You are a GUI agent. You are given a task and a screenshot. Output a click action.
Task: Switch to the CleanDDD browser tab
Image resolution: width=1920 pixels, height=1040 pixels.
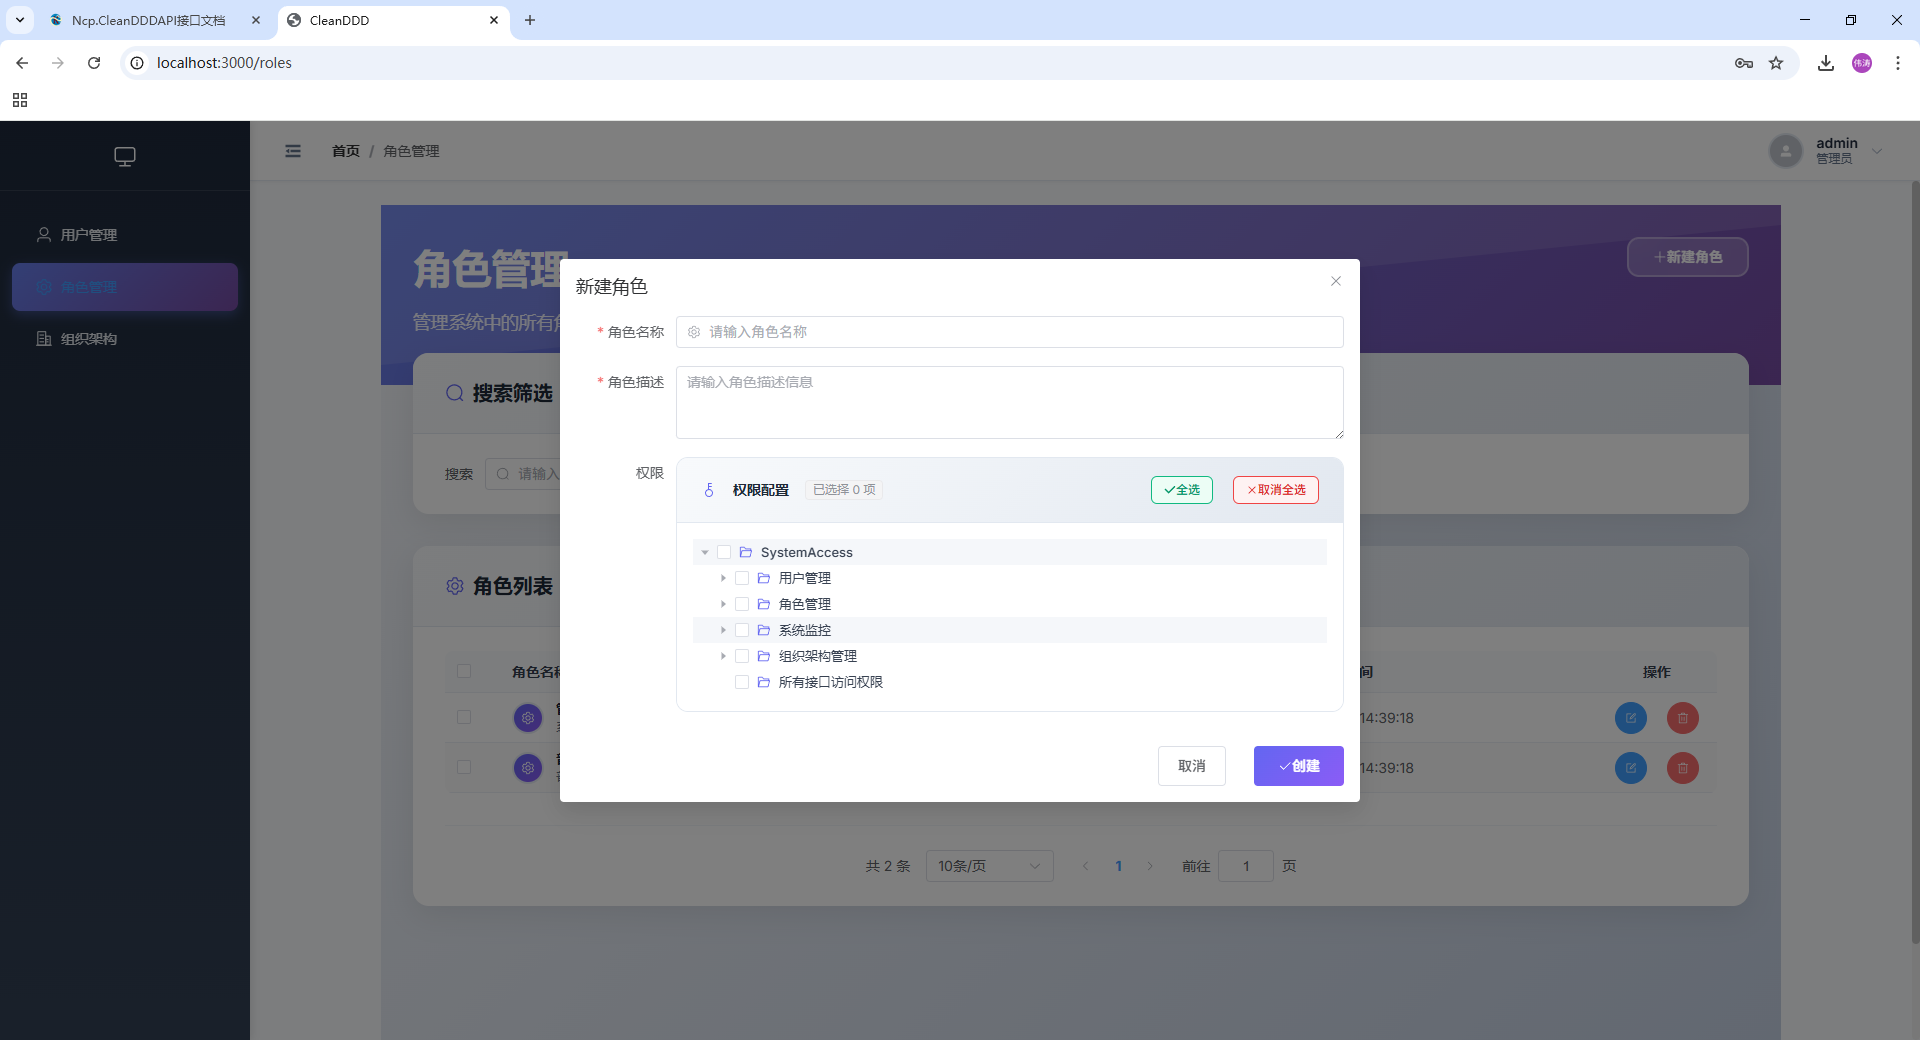[x=394, y=20]
